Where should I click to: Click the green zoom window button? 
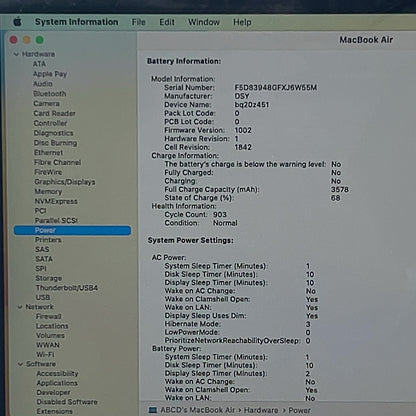point(40,40)
